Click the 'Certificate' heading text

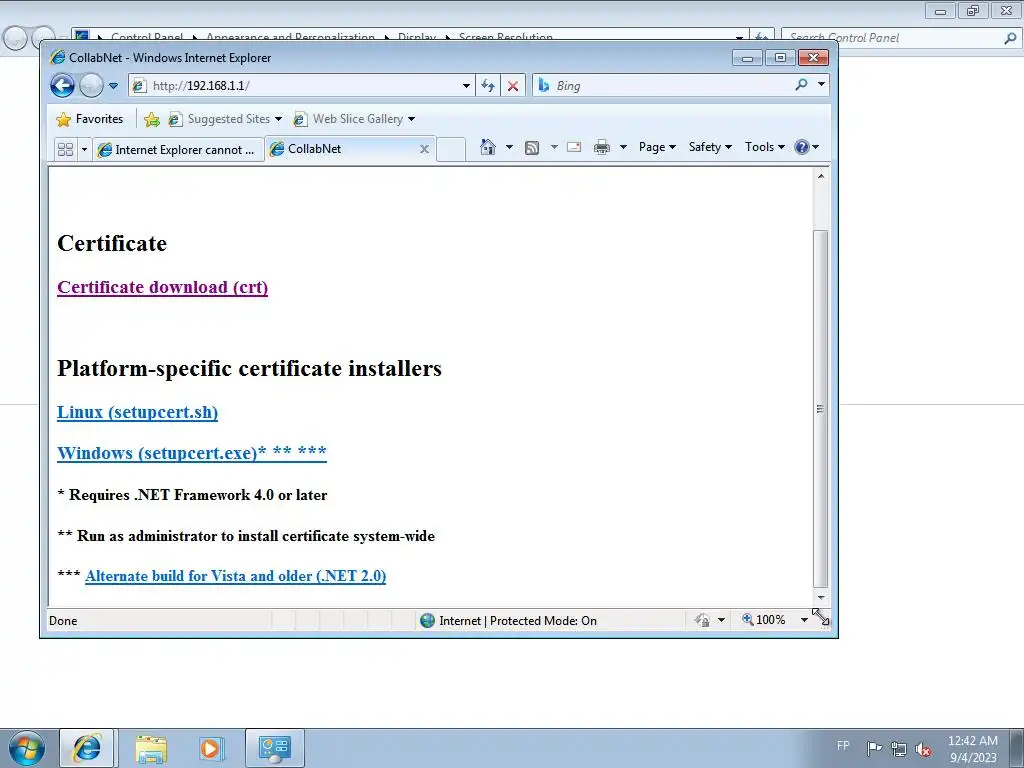click(112, 244)
